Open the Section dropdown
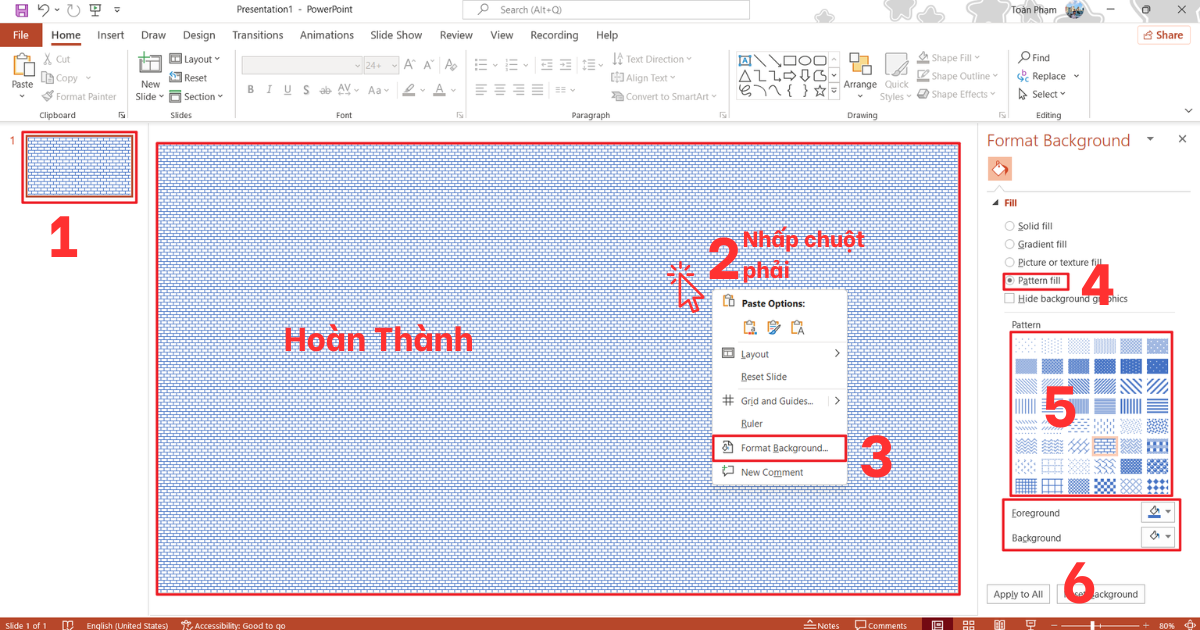 pyautogui.click(x=196, y=97)
